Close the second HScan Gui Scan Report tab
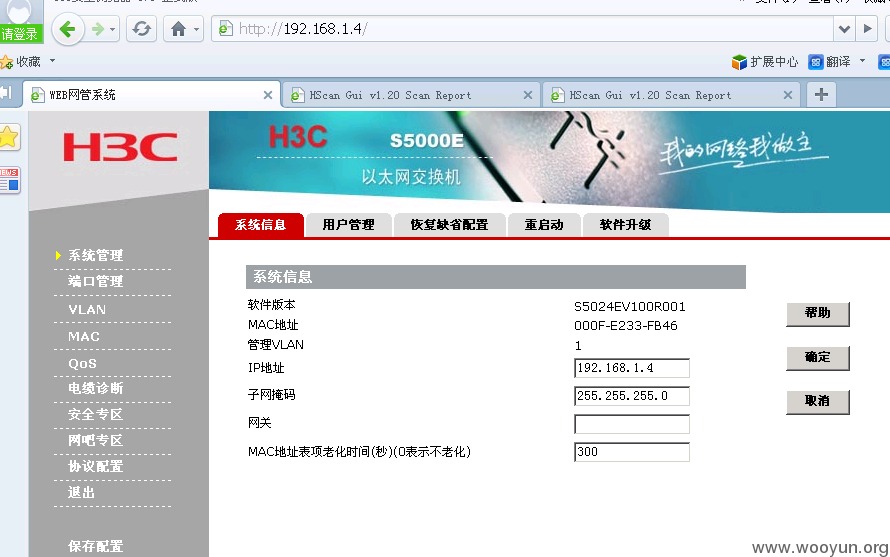This screenshot has width=890, height=557. (788, 95)
